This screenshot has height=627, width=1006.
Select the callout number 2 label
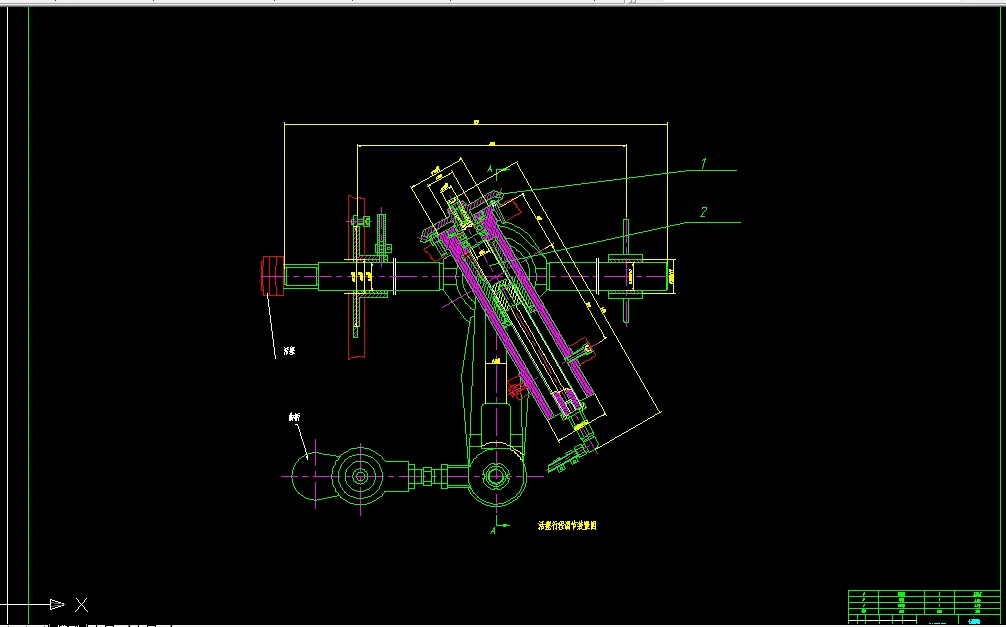coord(704,212)
